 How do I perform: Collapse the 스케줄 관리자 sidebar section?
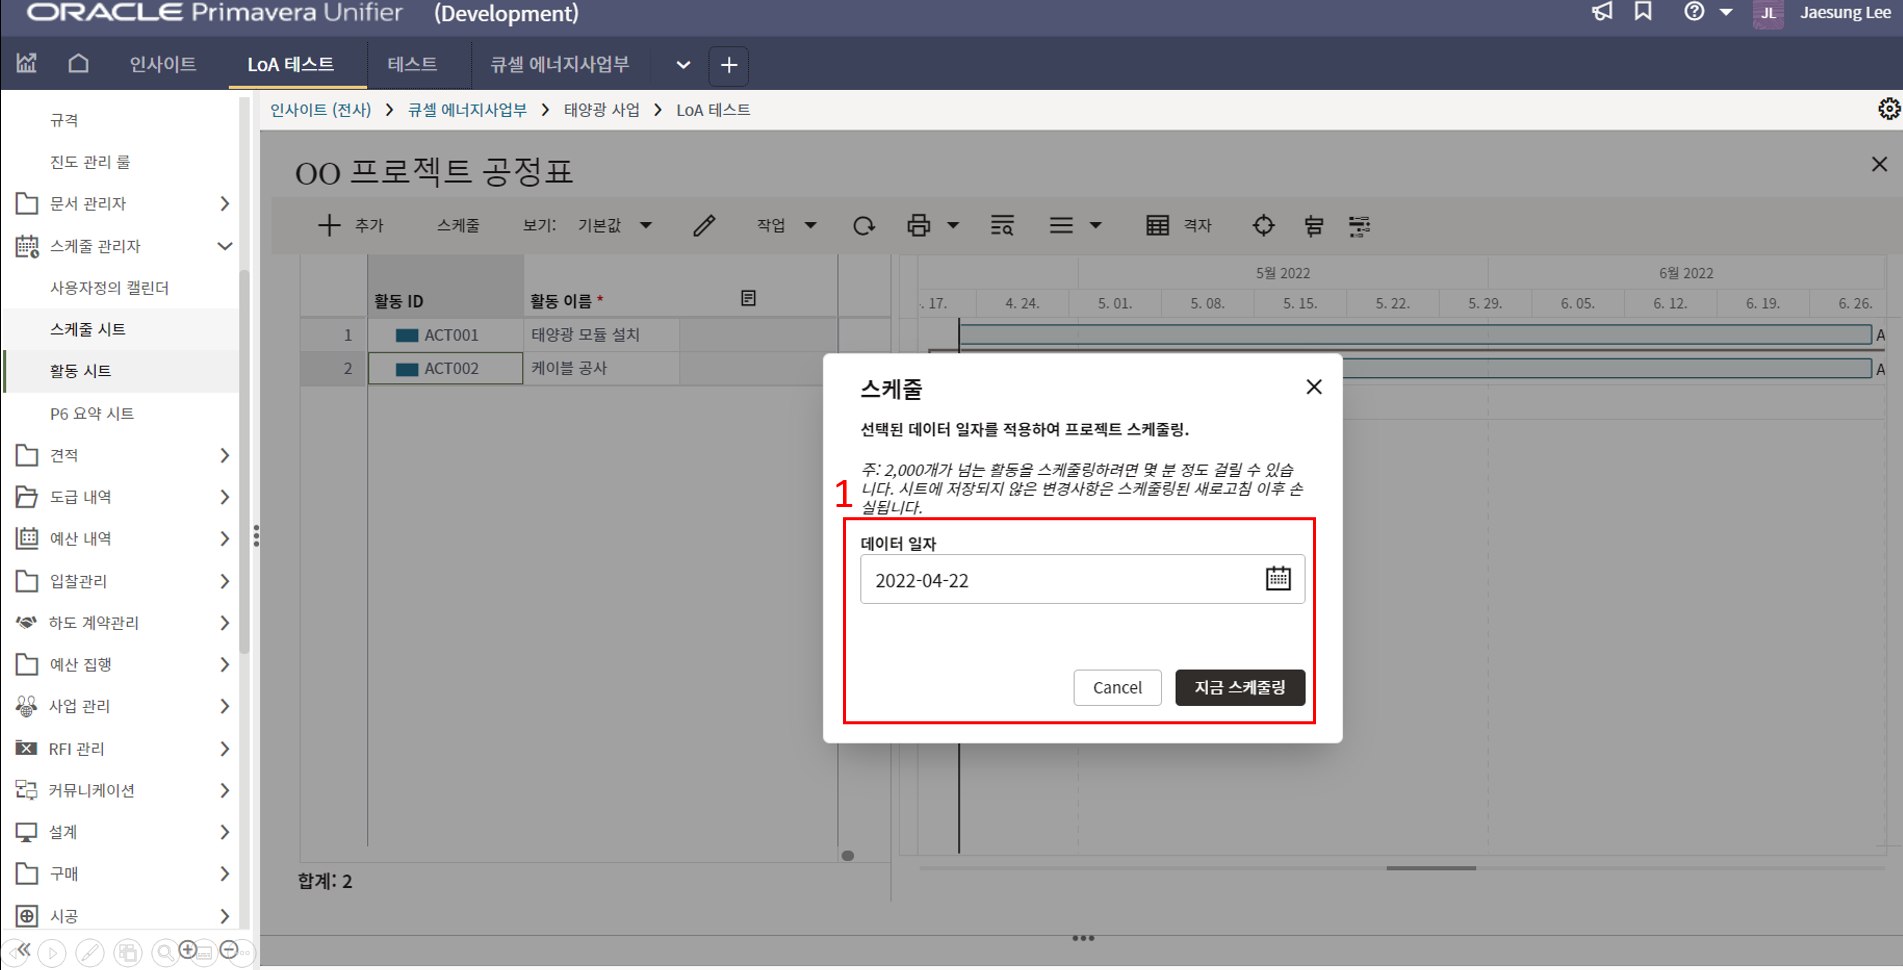224,246
